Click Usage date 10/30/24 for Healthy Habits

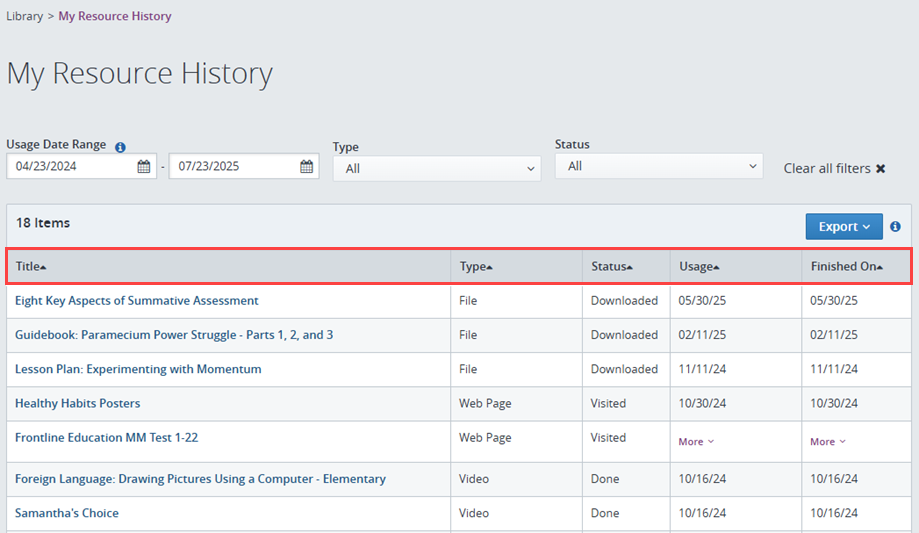[702, 403]
